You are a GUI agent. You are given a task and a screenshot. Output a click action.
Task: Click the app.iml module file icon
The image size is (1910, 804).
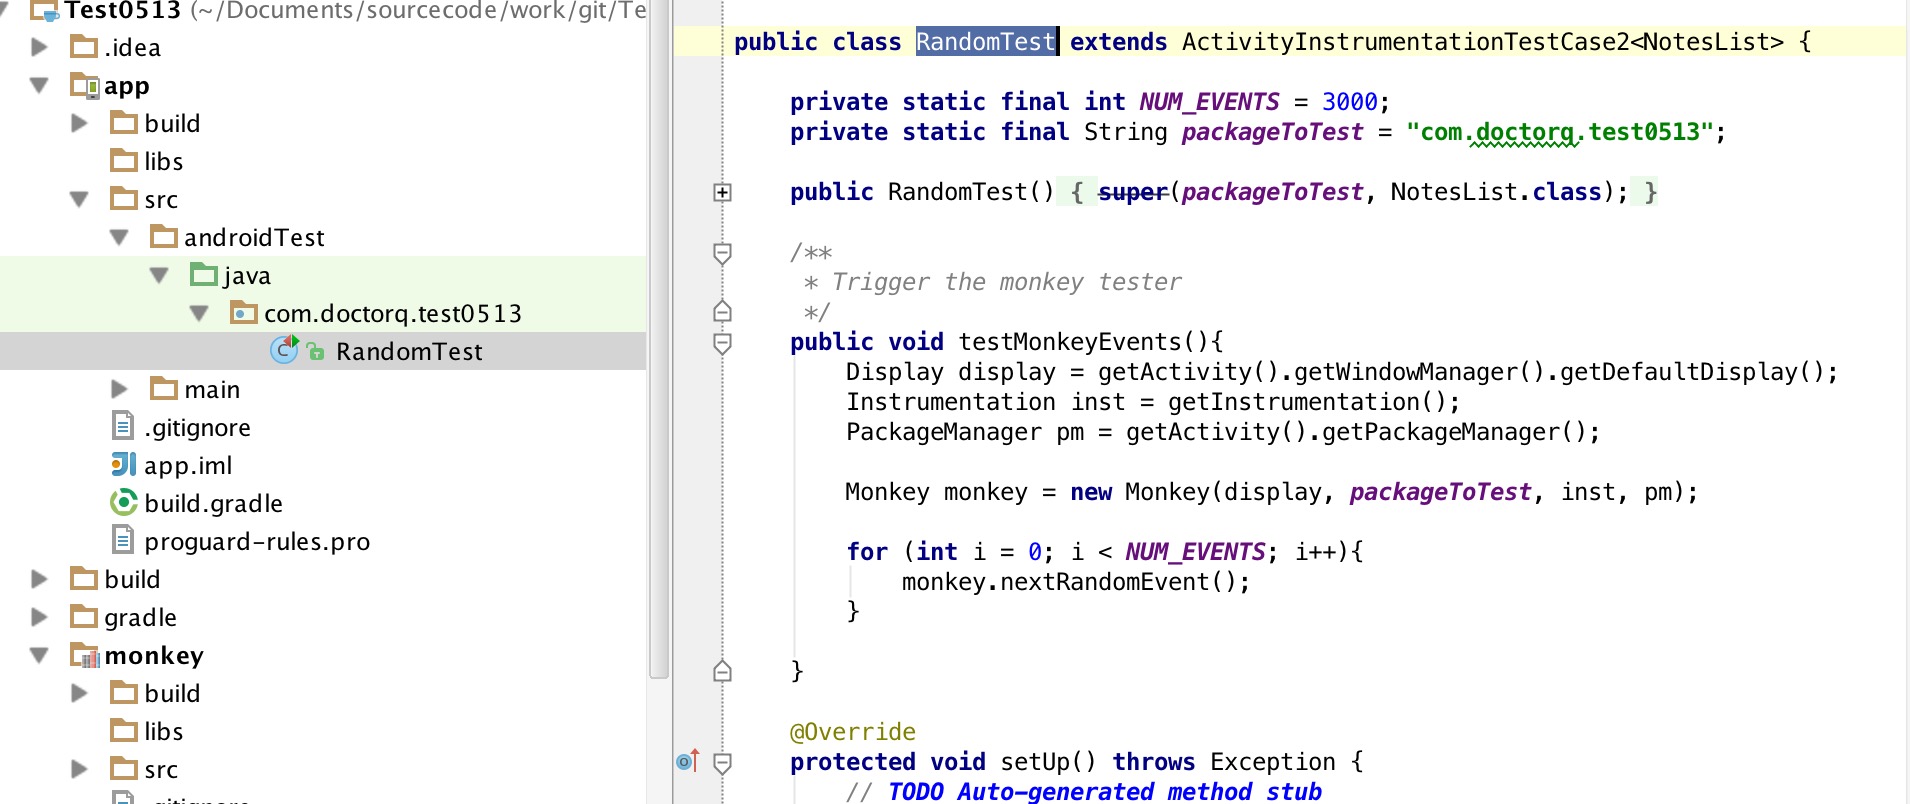coord(123,465)
